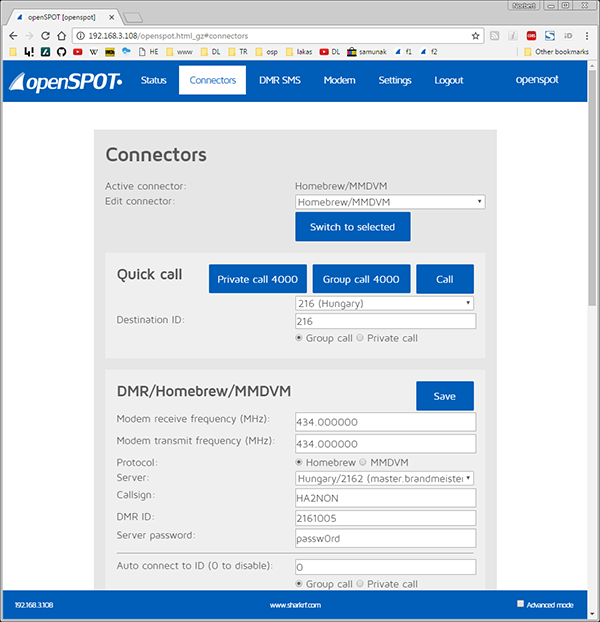Click the 'Switch to selected' button
Image resolution: width=600 pixels, height=622 pixels.
tap(353, 227)
